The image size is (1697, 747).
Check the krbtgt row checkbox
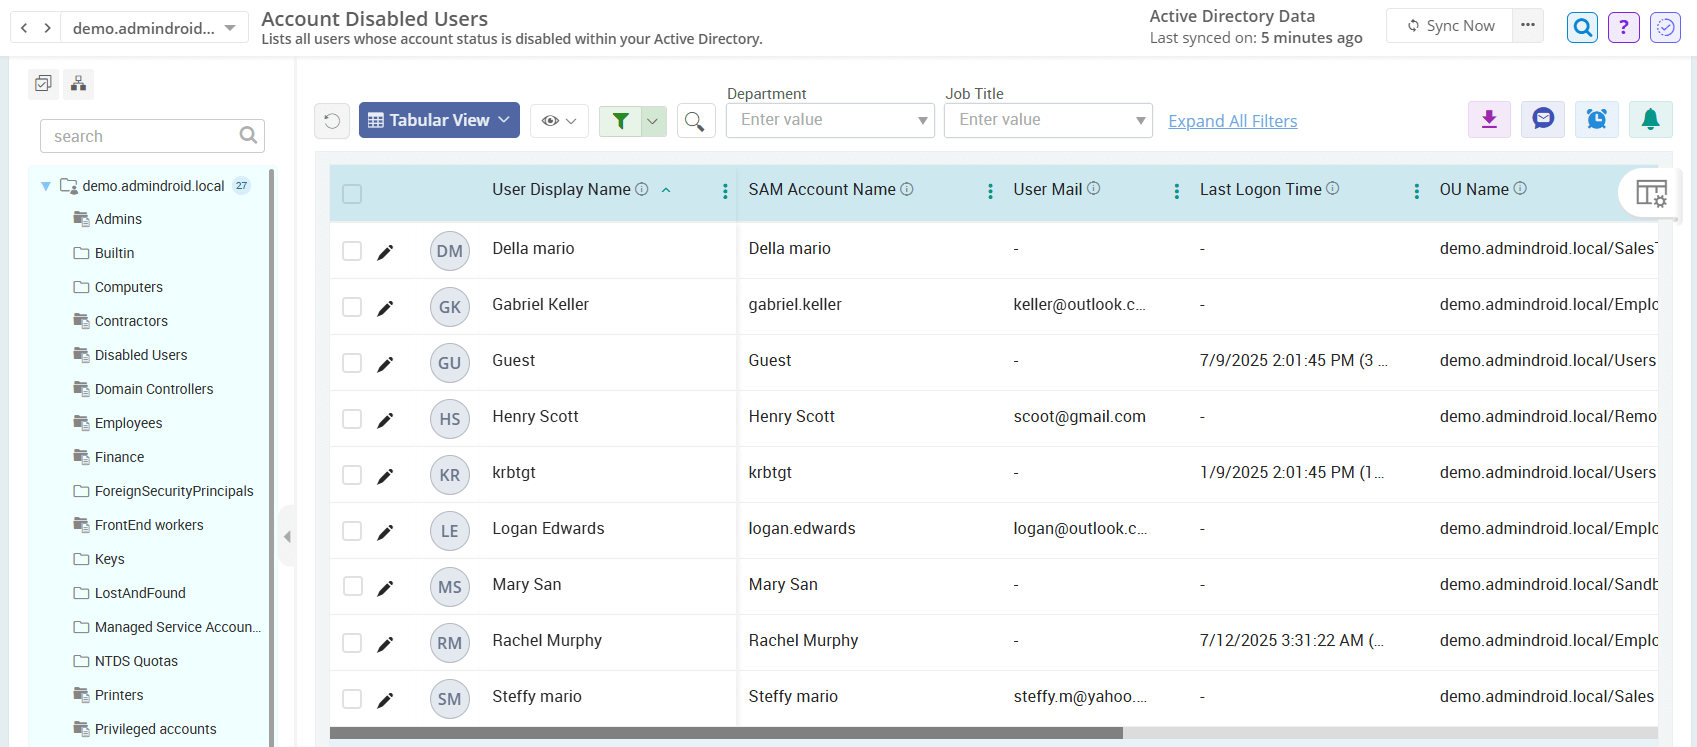352,475
